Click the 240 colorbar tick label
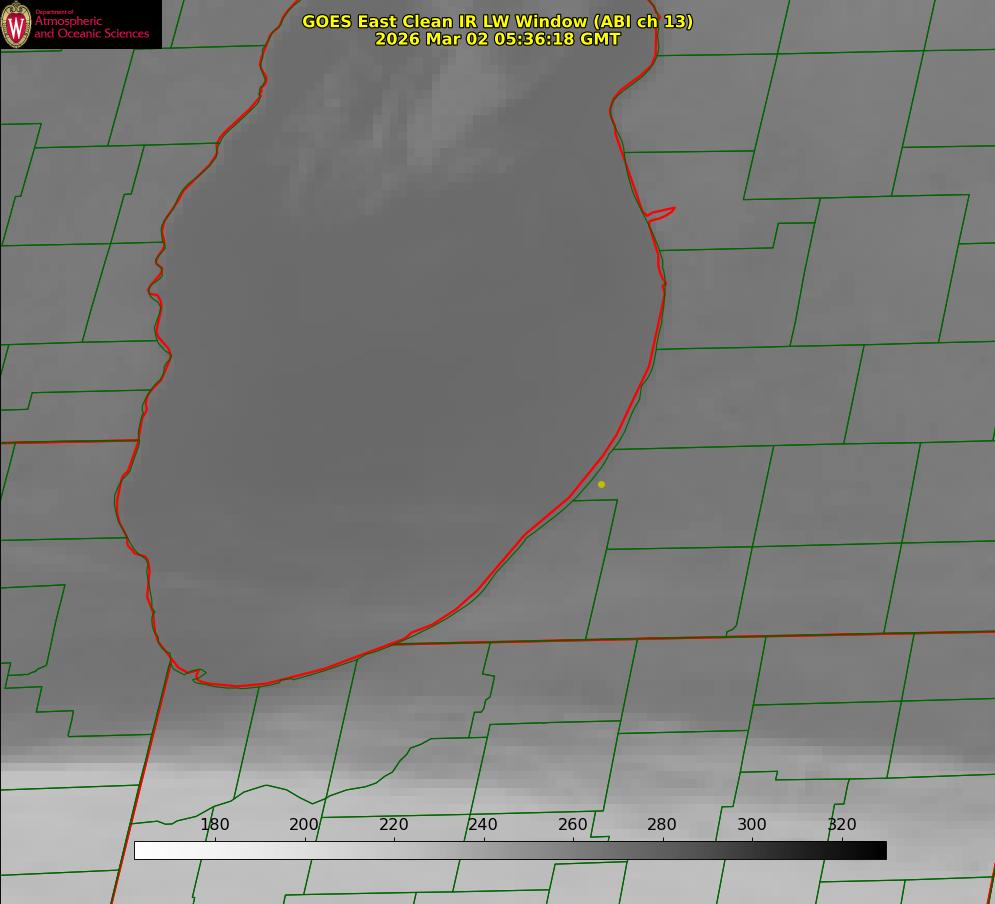 (483, 824)
